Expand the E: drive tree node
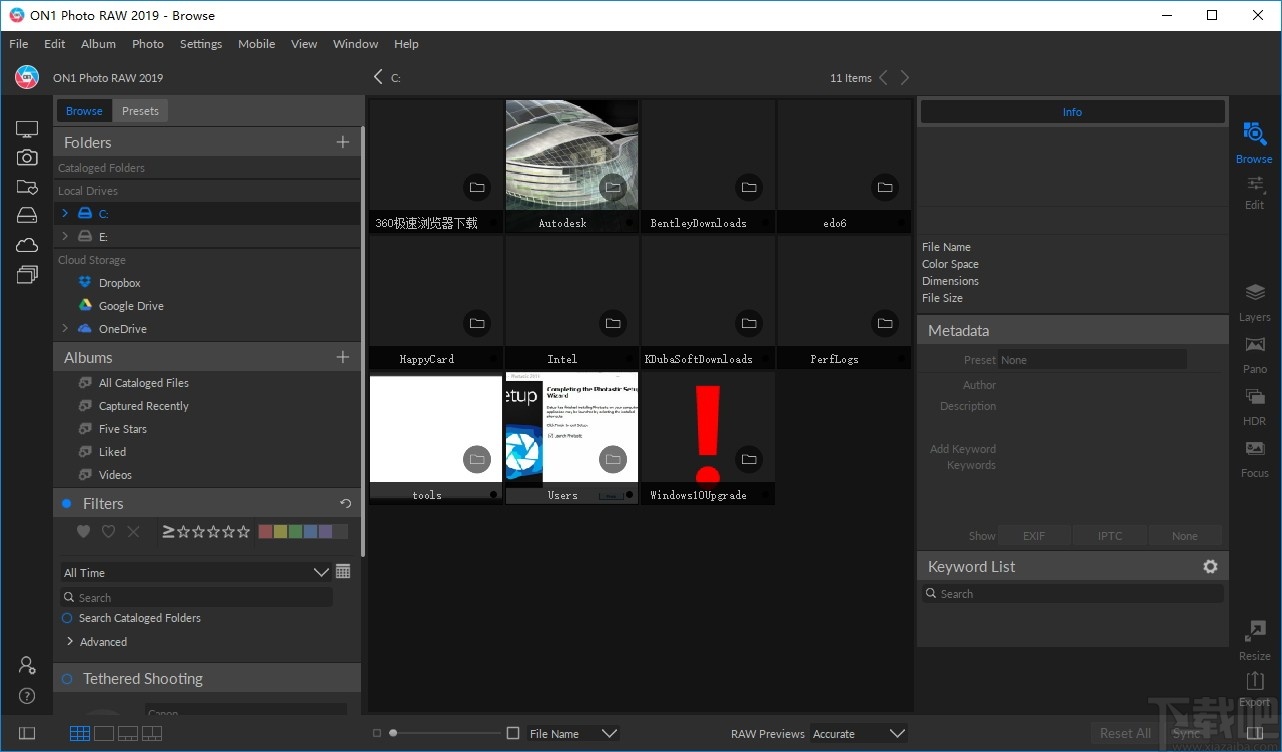 (65, 236)
